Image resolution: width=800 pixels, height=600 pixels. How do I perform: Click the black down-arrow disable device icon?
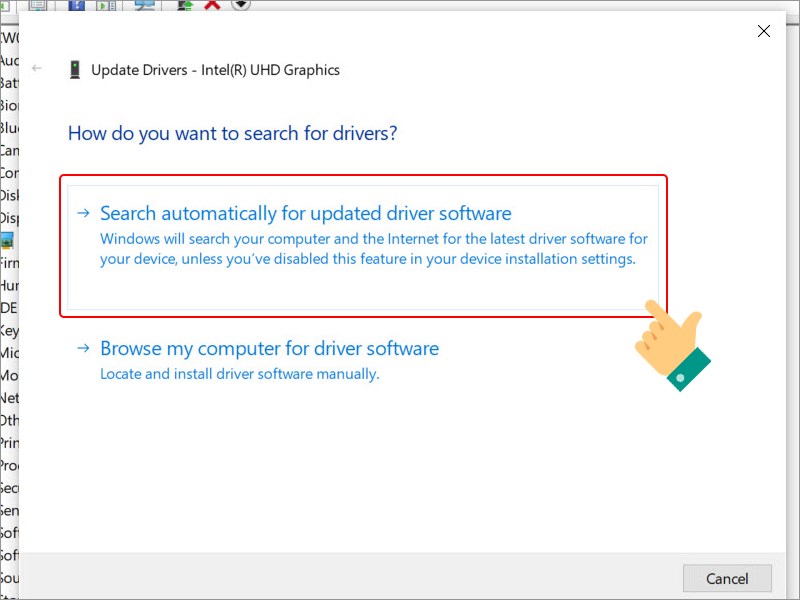click(x=240, y=4)
